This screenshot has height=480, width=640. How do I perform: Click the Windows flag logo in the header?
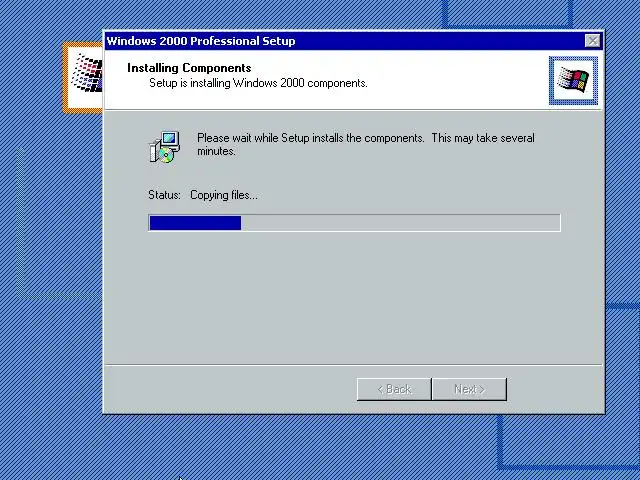pyautogui.click(x=573, y=80)
